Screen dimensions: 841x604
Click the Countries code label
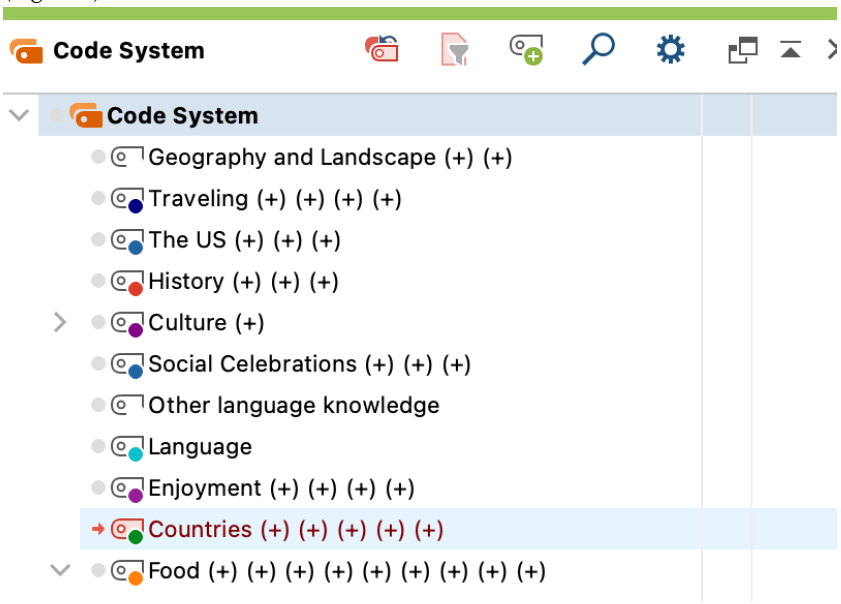[x=200, y=530]
